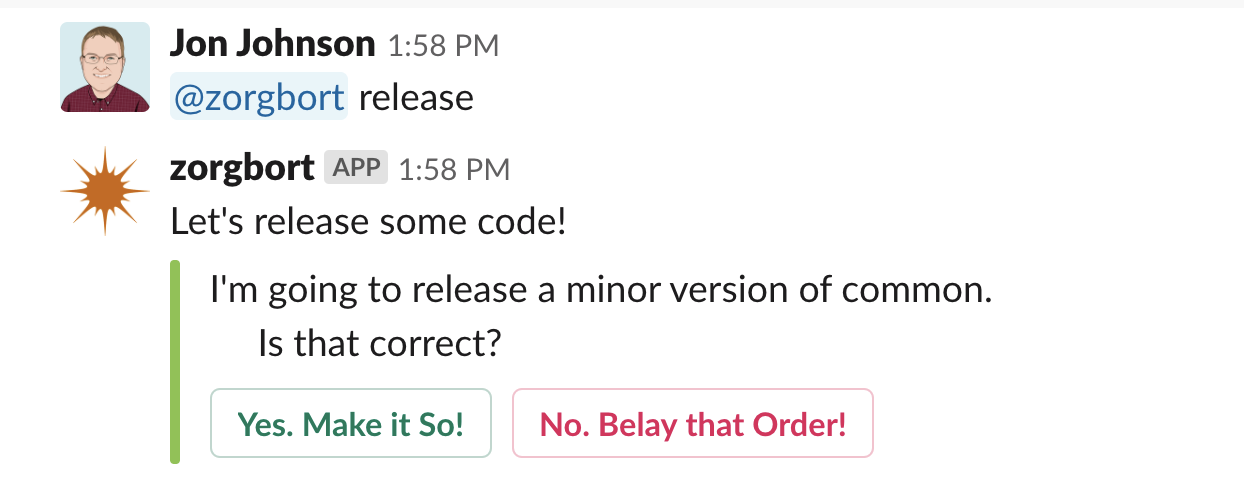Viewport: 1244px width, 496px height.
Task: Click the @zorgbort mention
Action: pyautogui.click(x=259, y=97)
